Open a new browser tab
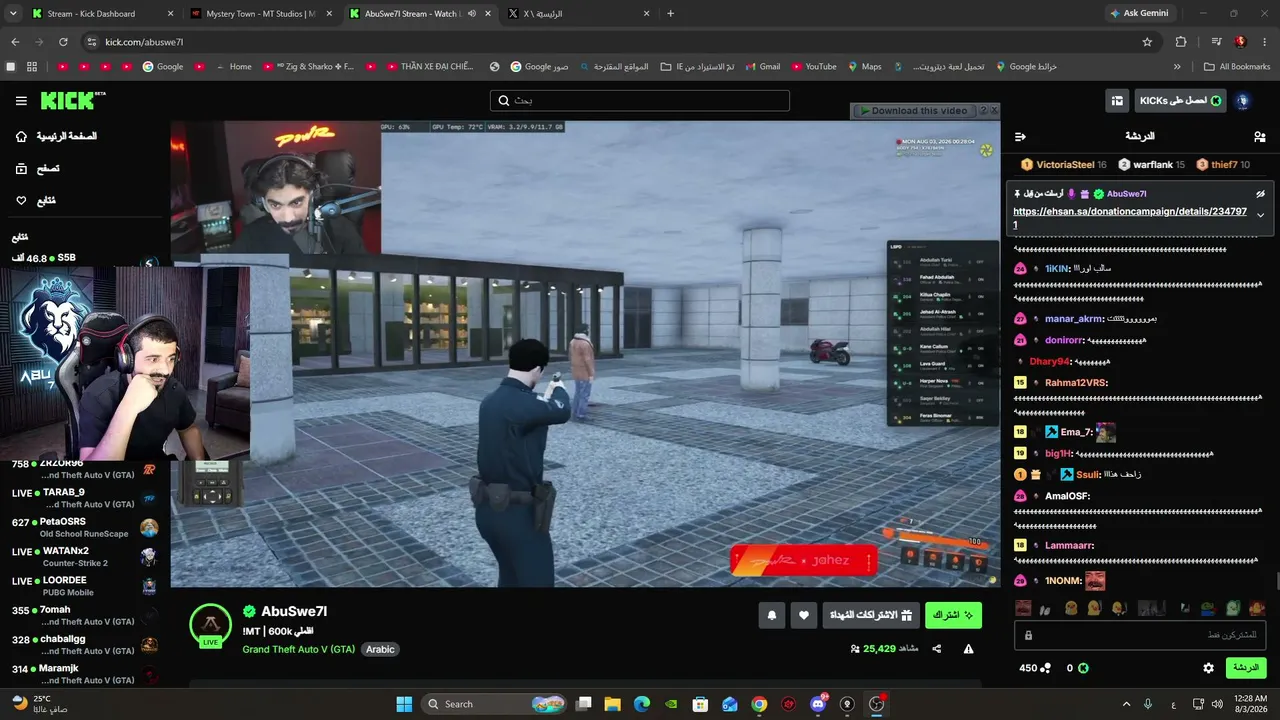 670,14
